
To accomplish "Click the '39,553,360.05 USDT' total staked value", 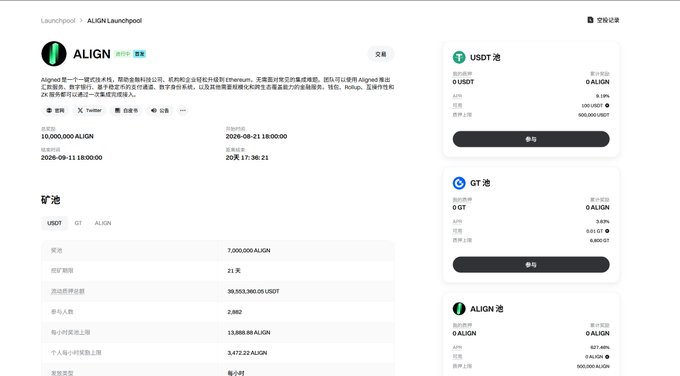I will (253, 291).
